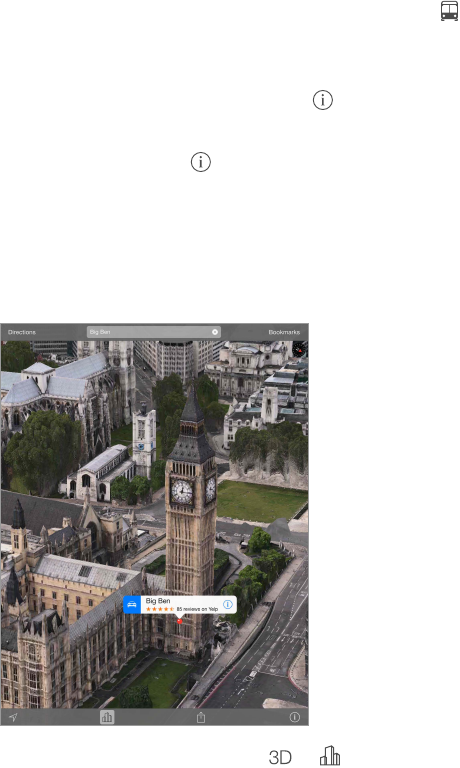Tap the current location arrow icon
460x768 pixels.
click(13, 718)
